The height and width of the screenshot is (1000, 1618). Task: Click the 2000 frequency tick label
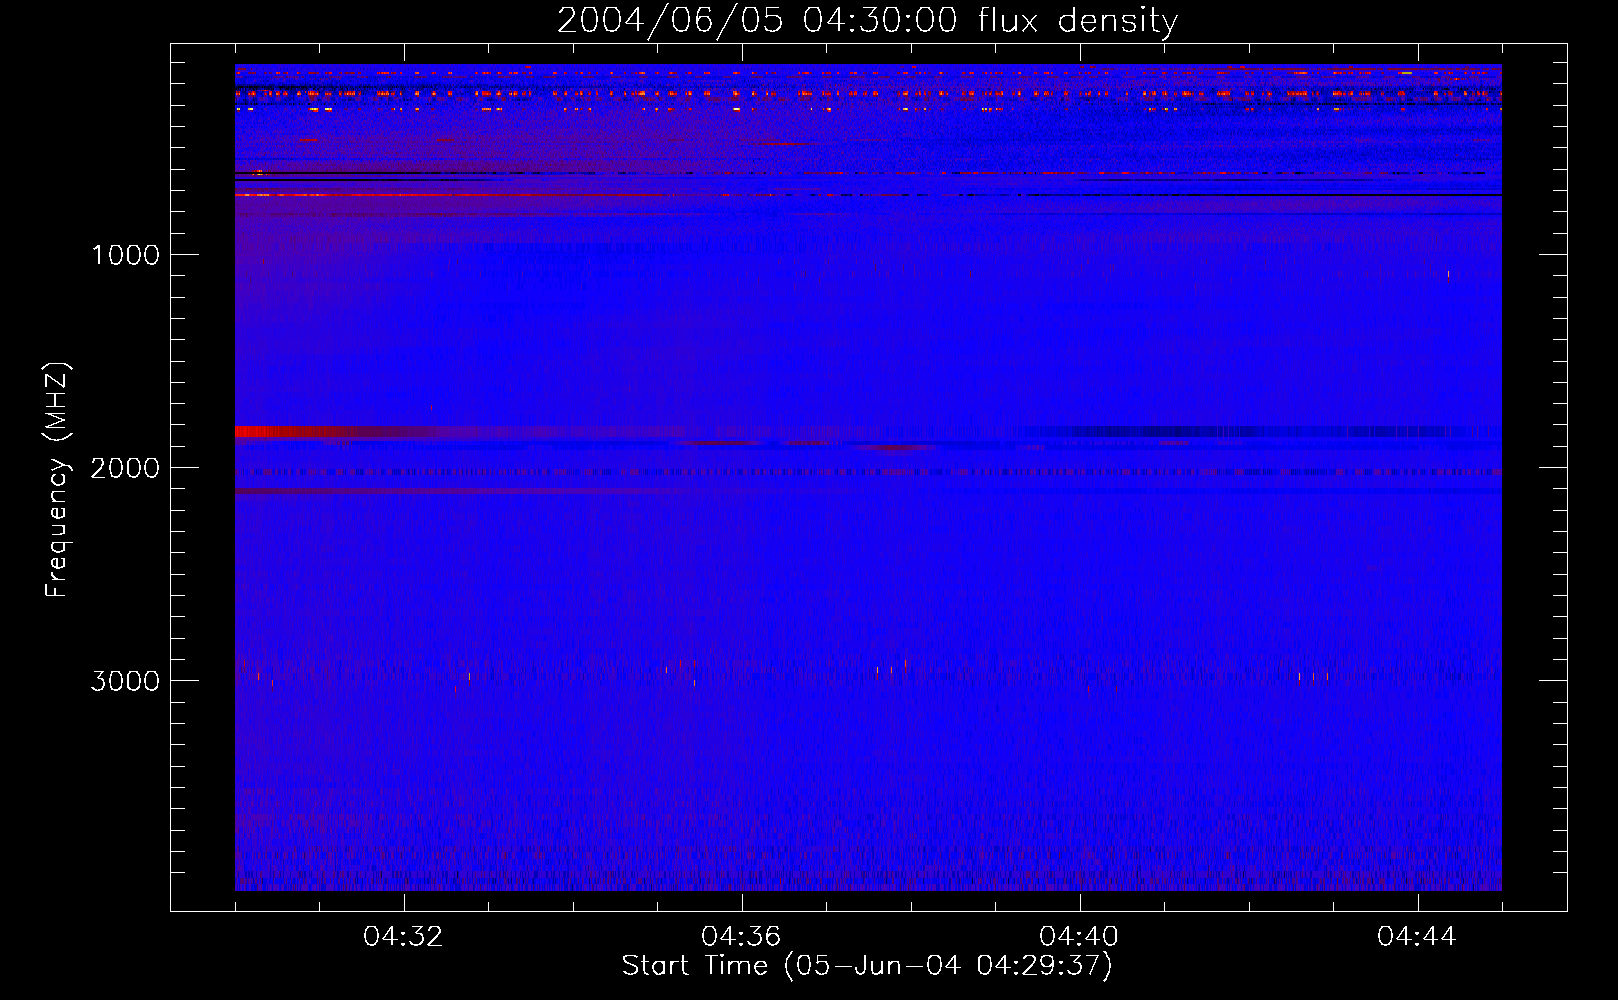pyautogui.click(x=125, y=468)
